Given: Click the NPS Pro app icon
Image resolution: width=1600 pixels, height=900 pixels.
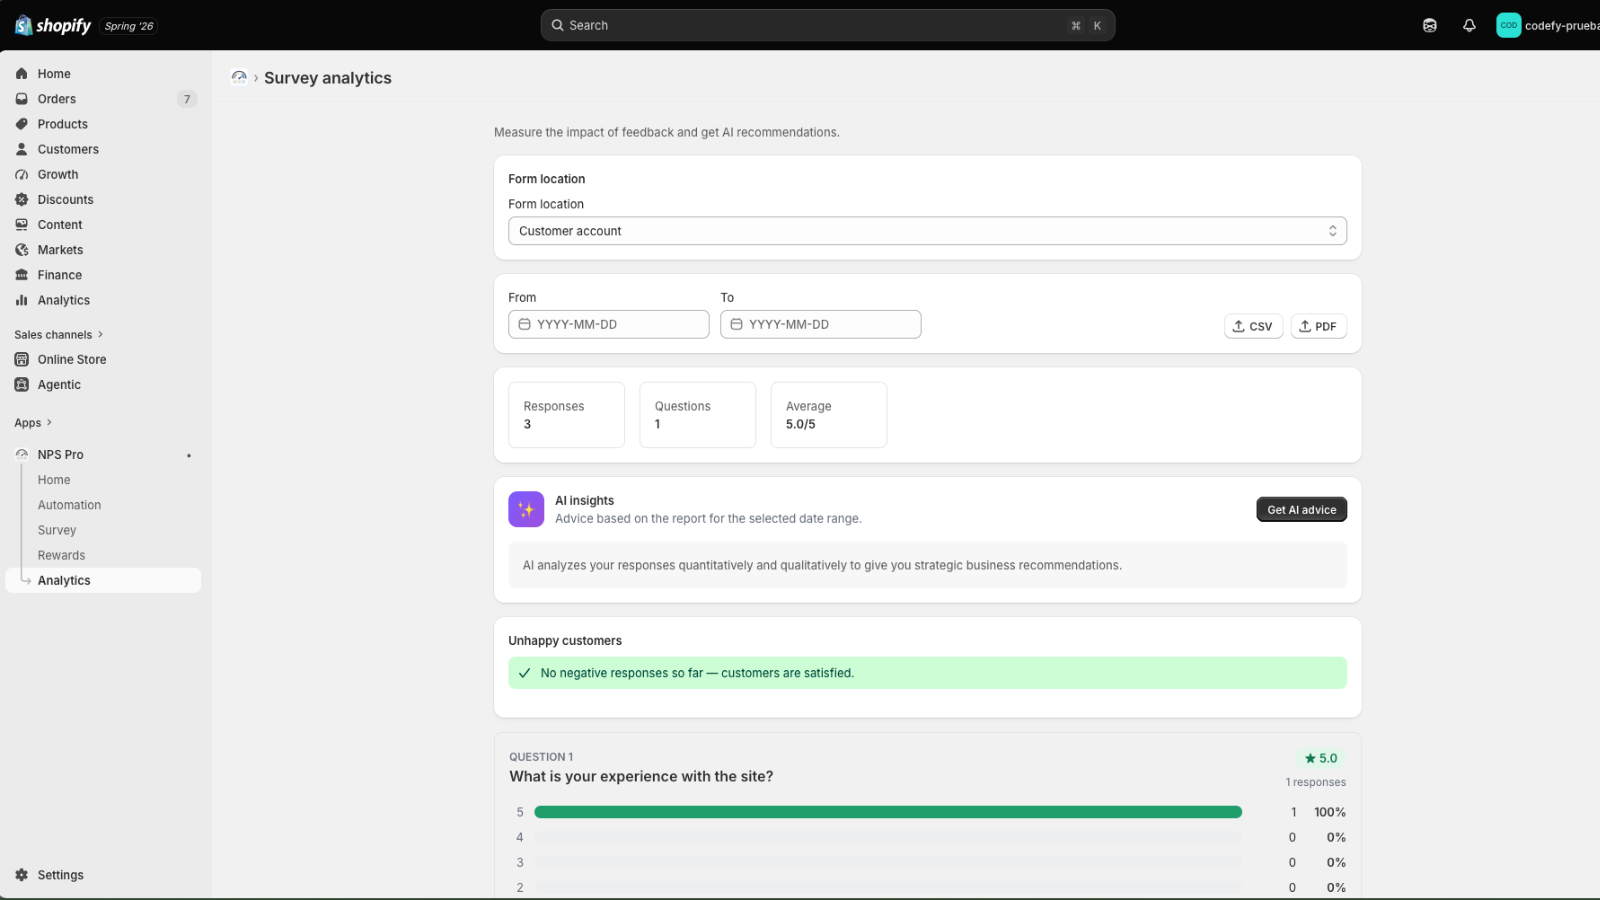Looking at the screenshot, I should (x=22, y=455).
